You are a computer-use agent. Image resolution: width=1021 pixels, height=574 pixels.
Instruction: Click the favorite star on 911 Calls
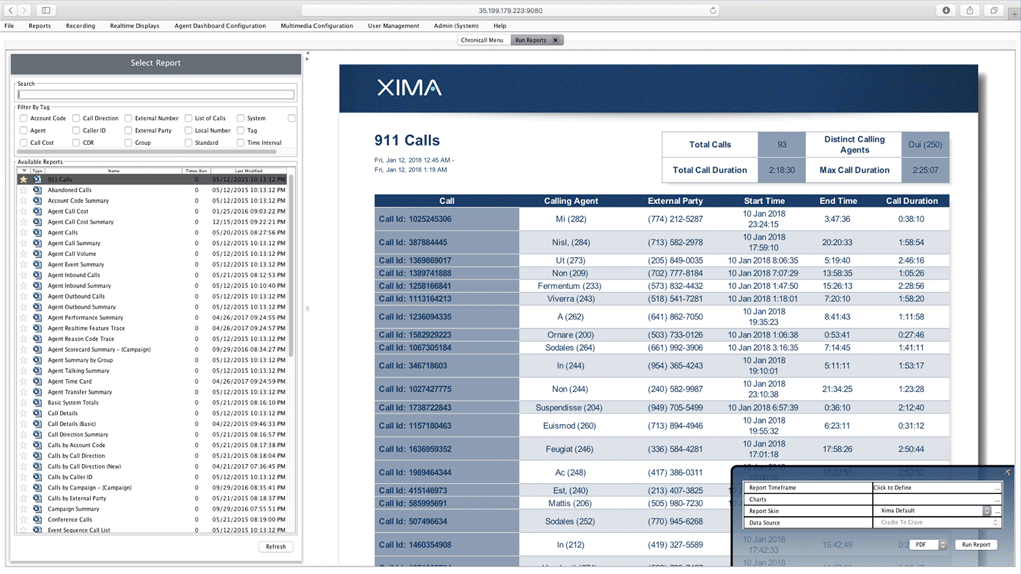(24, 179)
